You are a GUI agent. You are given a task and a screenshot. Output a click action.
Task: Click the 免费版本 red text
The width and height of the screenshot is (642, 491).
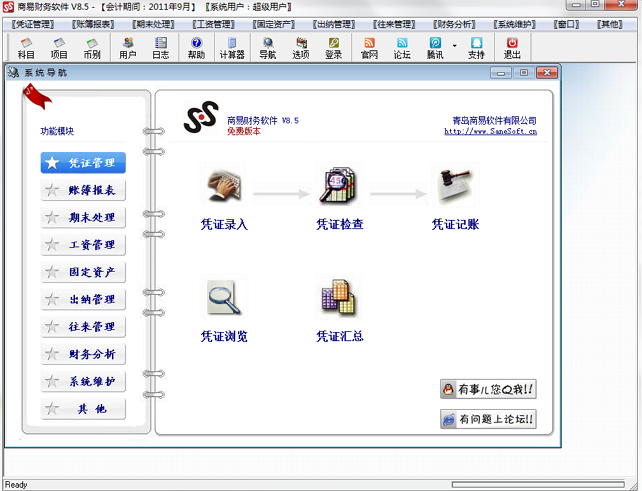(x=244, y=131)
